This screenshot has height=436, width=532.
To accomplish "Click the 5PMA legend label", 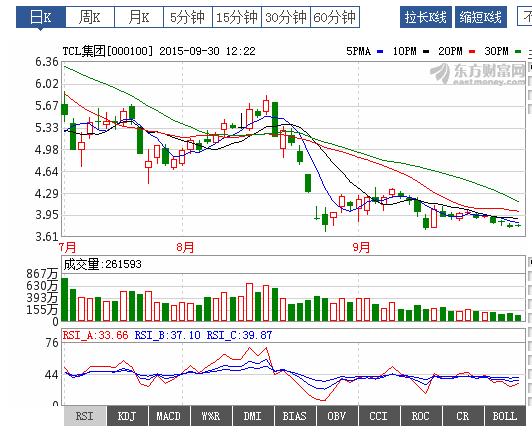I will click(359, 51).
